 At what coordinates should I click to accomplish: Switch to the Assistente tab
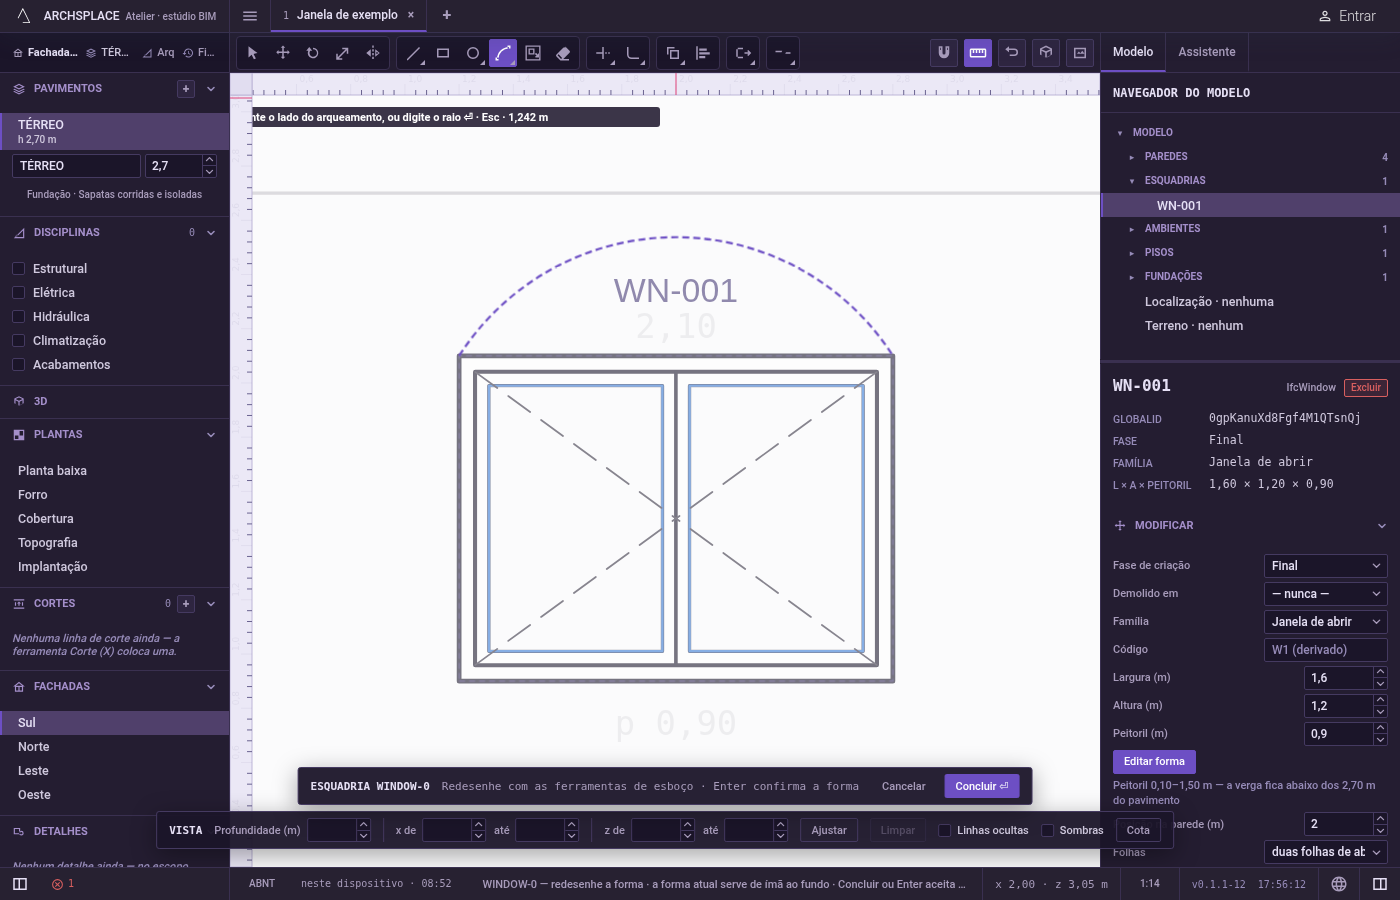coord(1207,52)
